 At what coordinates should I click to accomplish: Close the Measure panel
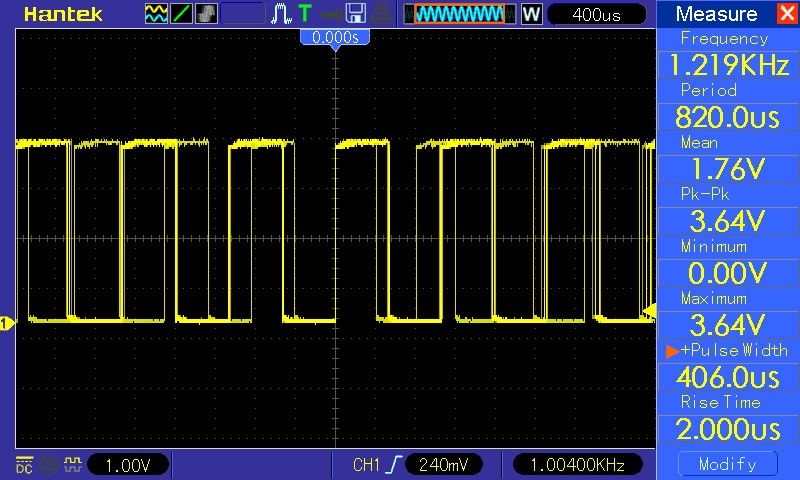pyautogui.click(x=786, y=14)
